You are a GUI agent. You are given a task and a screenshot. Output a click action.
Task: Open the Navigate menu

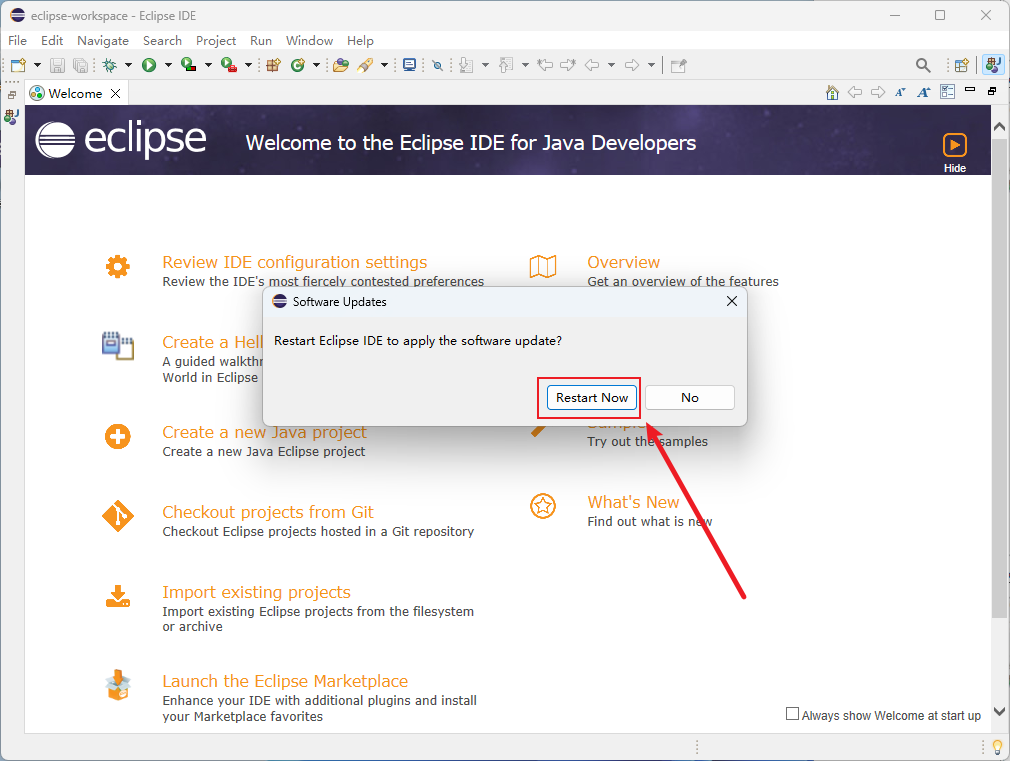(103, 41)
